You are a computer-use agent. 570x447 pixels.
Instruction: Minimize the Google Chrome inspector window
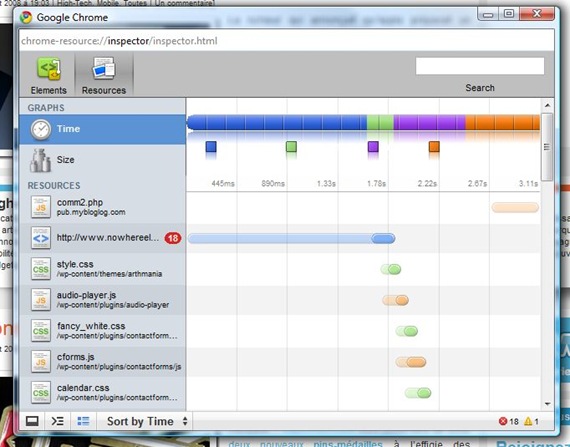click(x=488, y=14)
